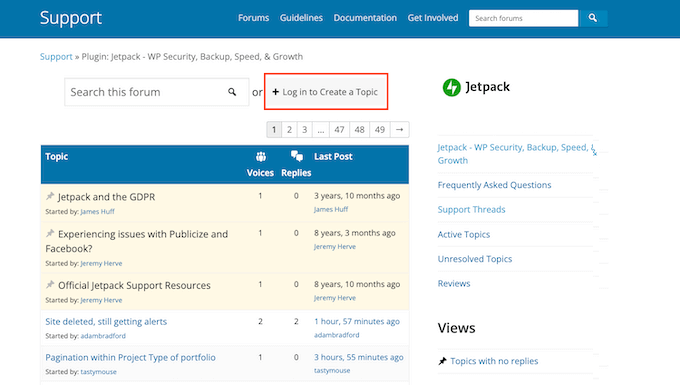Open Reviews sidebar link
Screen dimensions: 680x385
coord(454,283)
